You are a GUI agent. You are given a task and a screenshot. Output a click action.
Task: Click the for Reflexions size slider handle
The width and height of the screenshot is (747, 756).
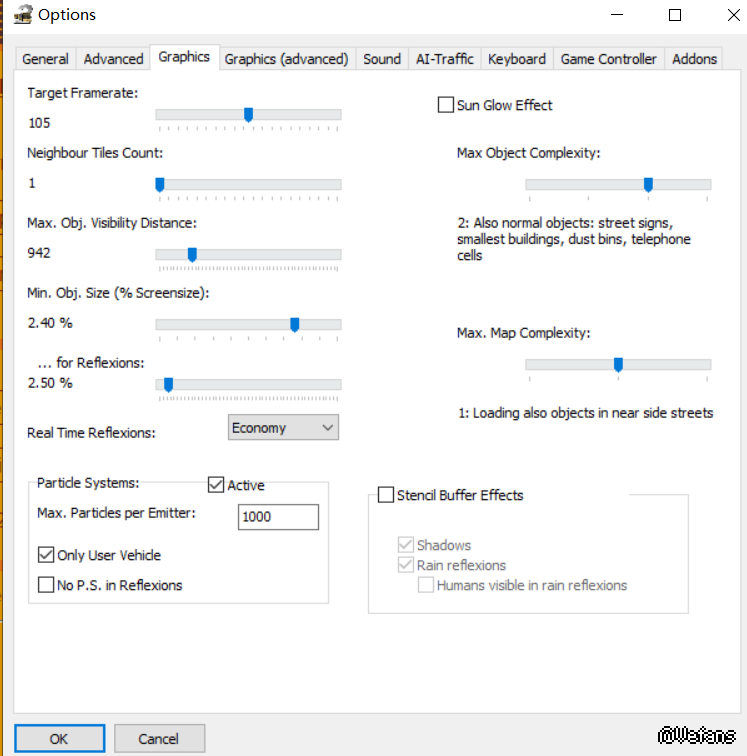[168, 385]
